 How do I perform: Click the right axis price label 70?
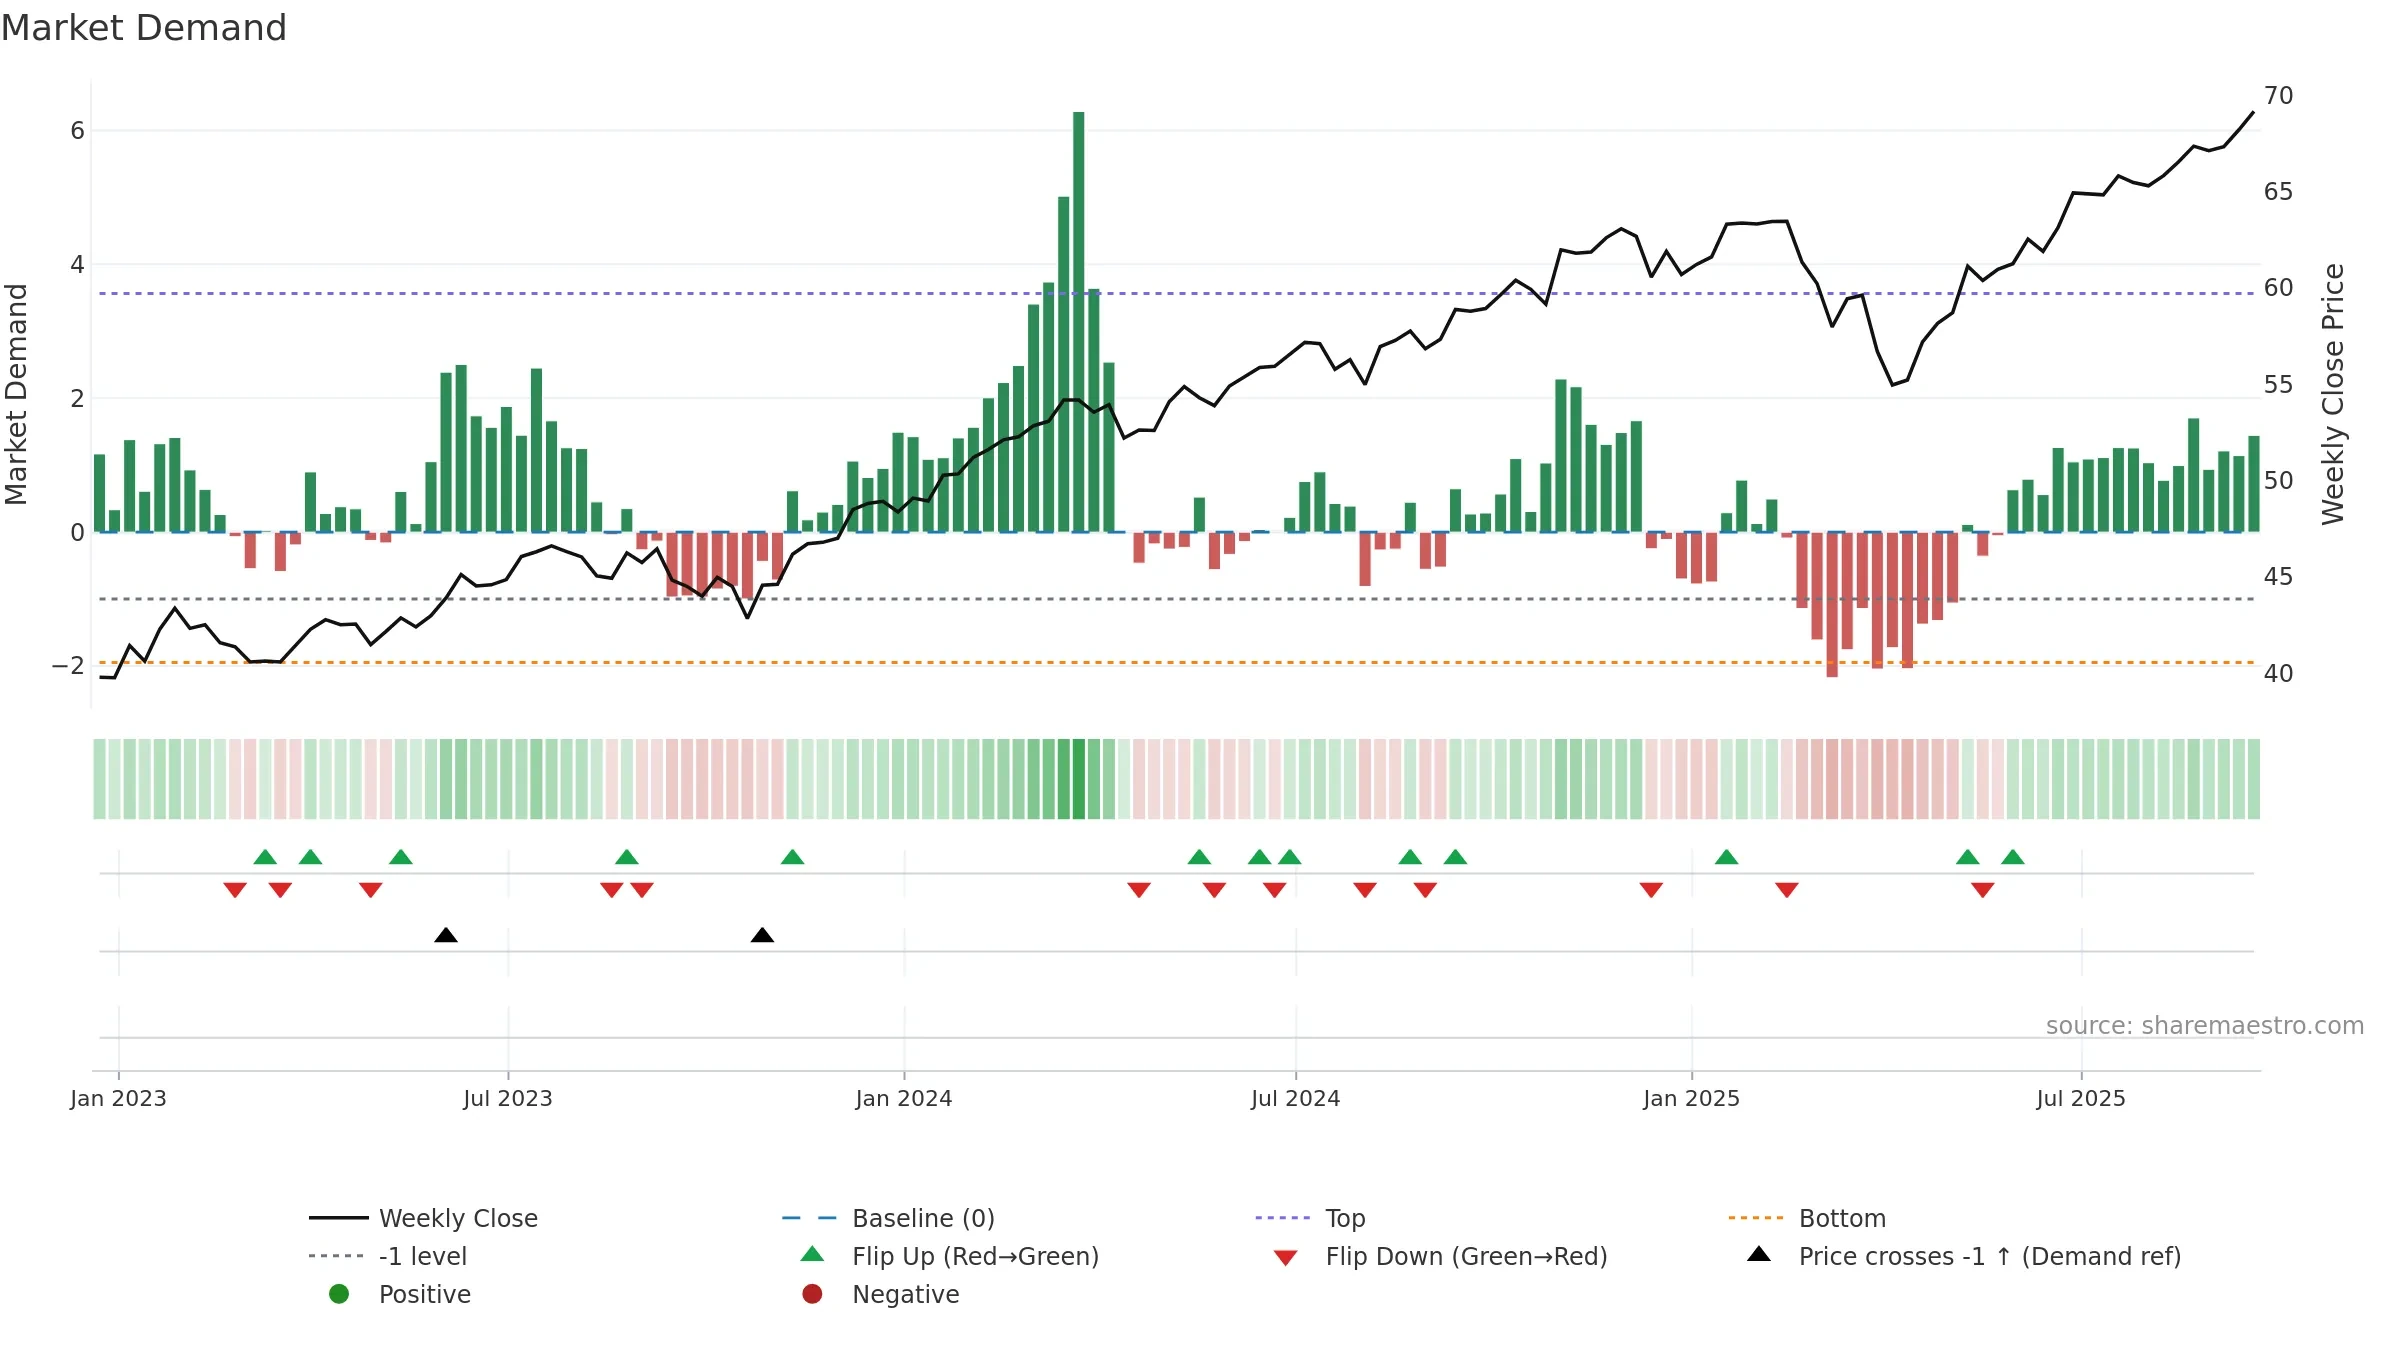pos(2278,96)
